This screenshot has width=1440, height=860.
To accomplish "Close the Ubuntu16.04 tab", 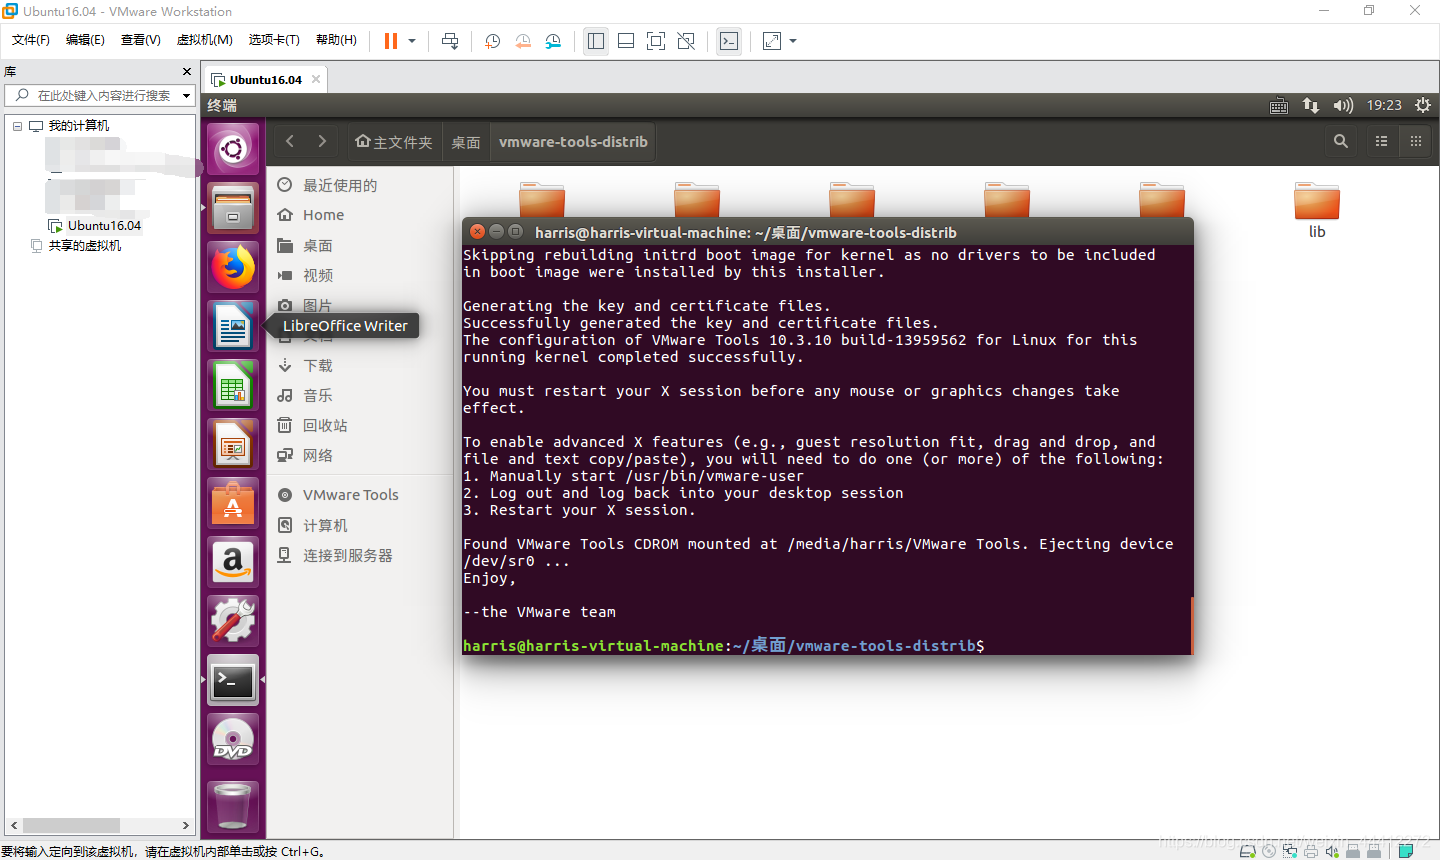I will [x=316, y=79].
